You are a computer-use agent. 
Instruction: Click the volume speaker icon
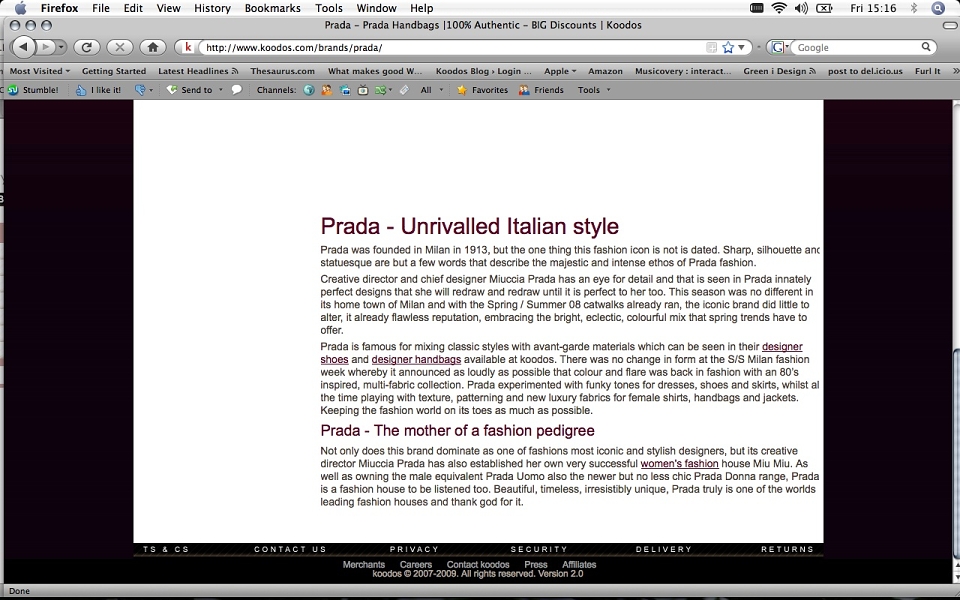pos(801,8)
